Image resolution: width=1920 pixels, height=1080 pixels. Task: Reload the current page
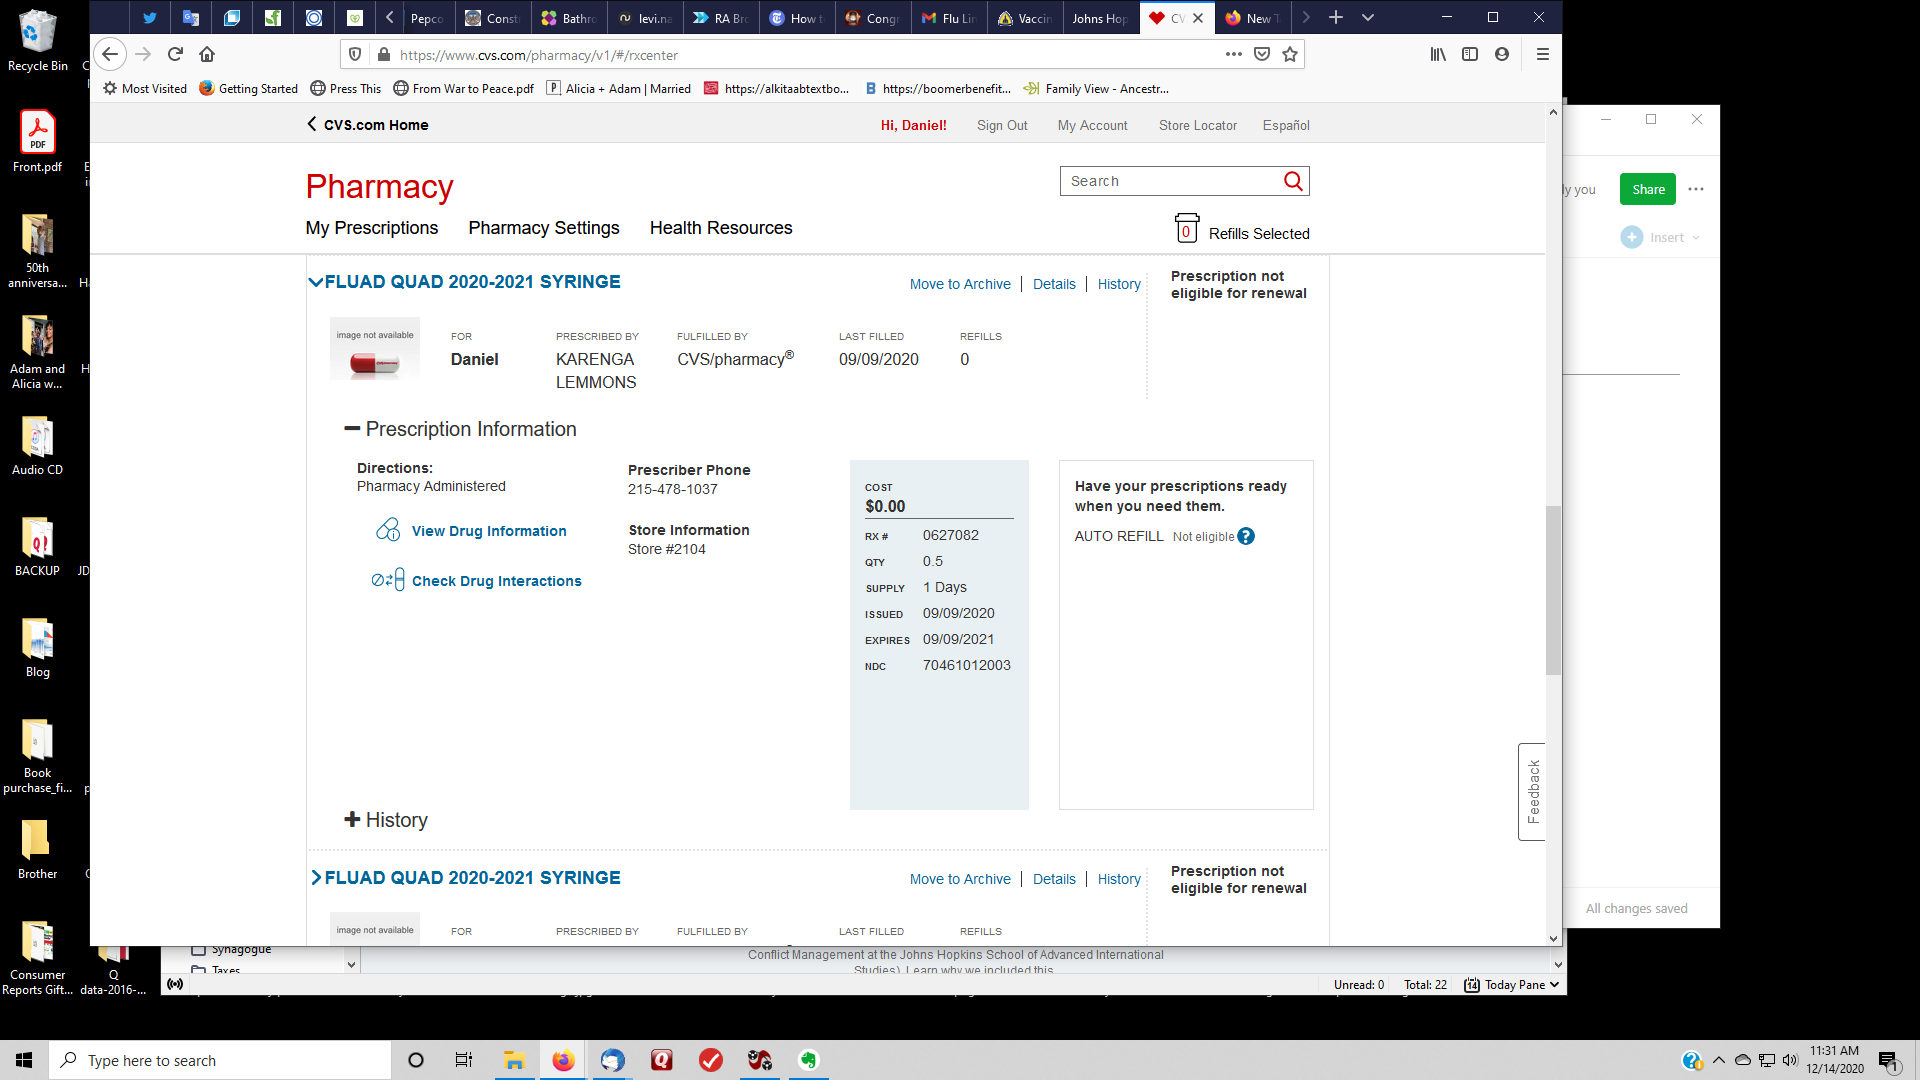click(x=175, y=55)
